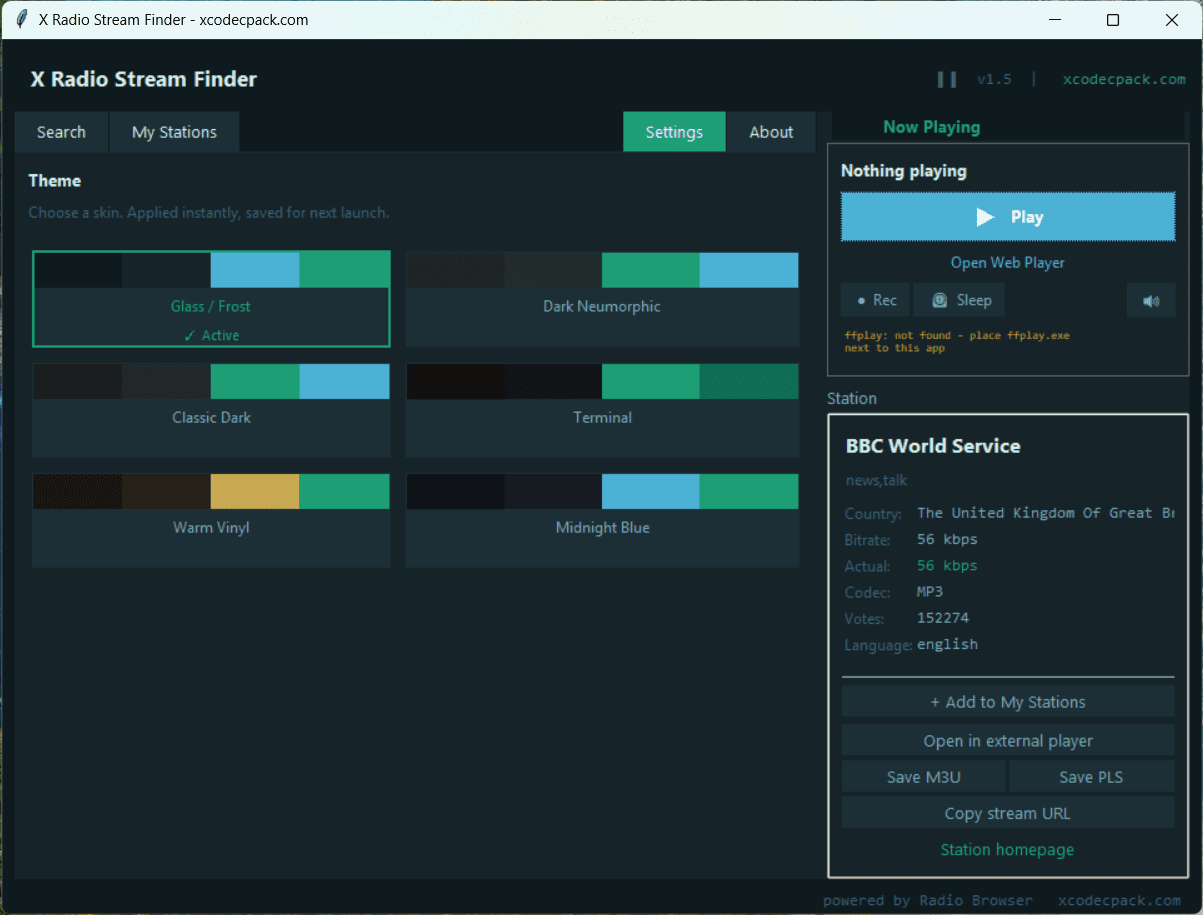Open the My Stations tab
1203x915 pixels.
174,132
